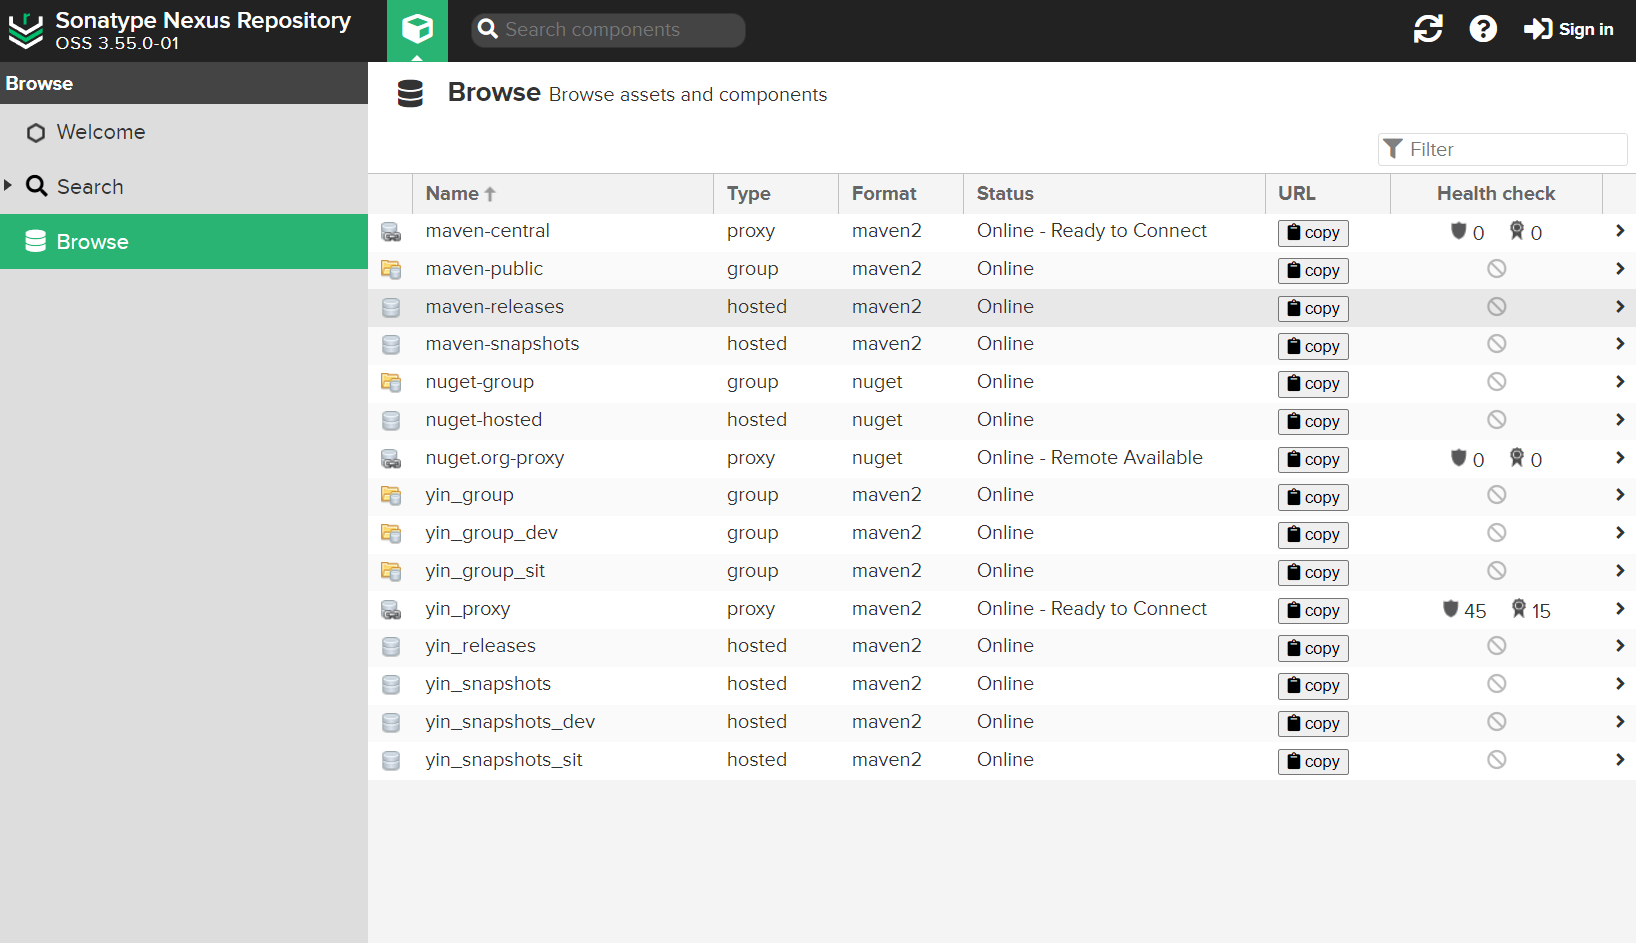Copy URL of maven-releases

point(1313,309)
